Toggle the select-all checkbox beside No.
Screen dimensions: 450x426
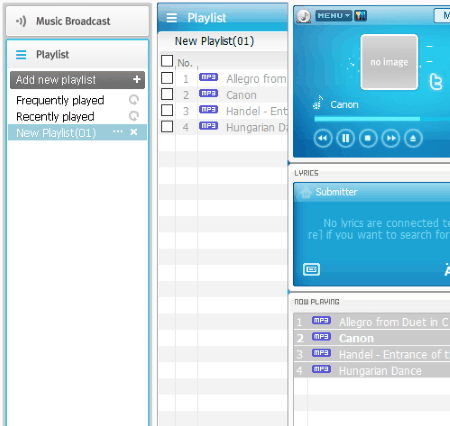[x=167, y=61]
